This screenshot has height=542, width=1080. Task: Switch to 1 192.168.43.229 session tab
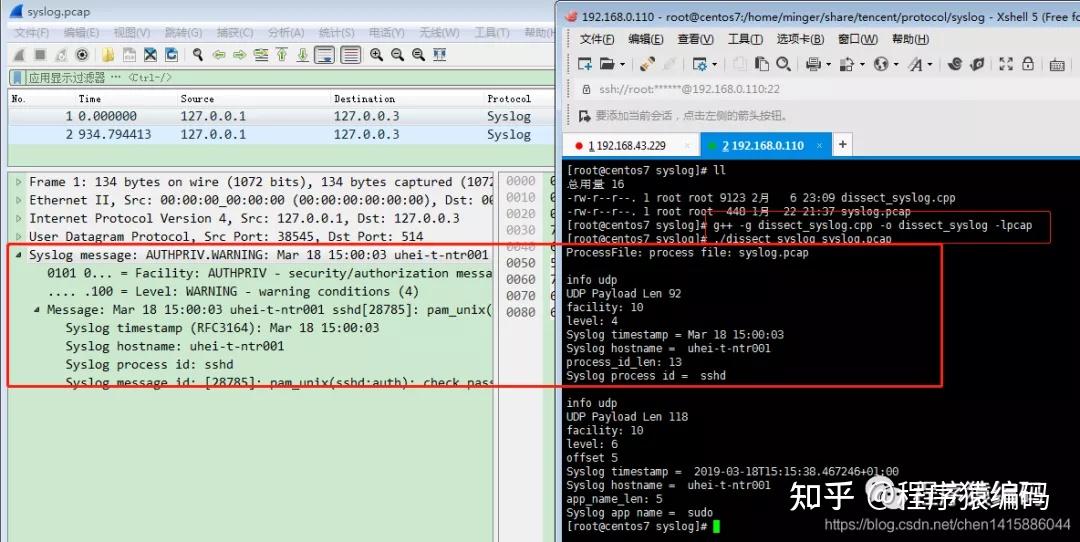631,145
